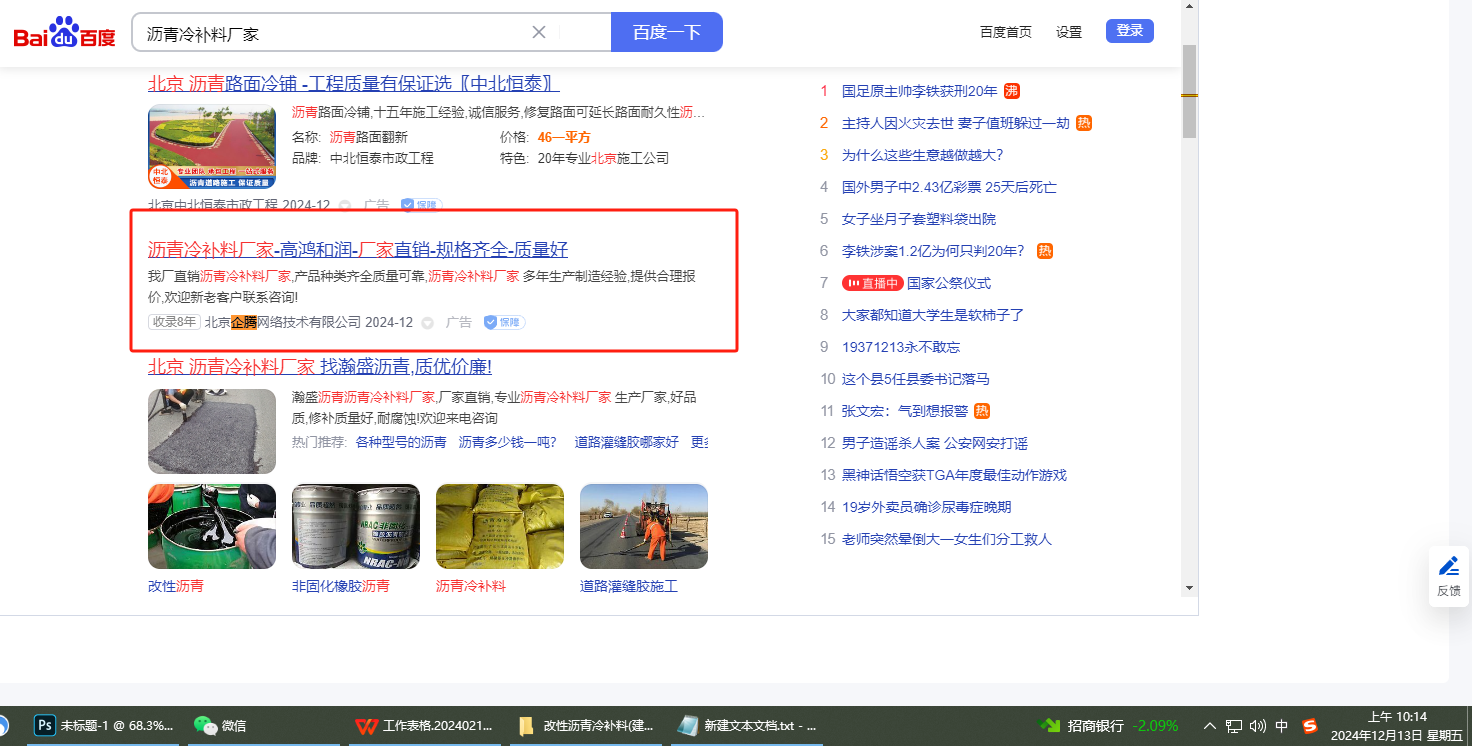Open the 沥青多少钱一吨? recommended link

tap(507, 442)
